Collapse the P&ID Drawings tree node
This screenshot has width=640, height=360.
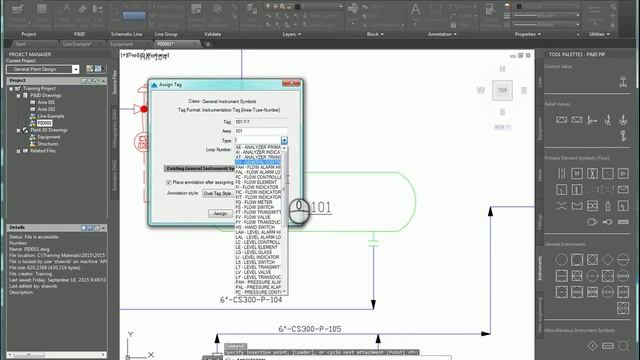coord(18,96)
